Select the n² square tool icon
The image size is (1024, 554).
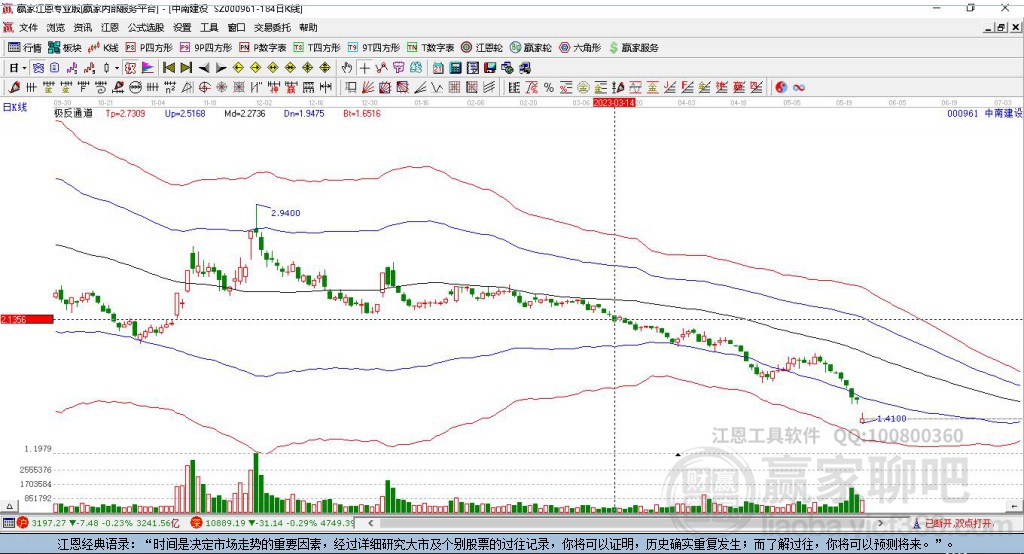pyautogui.click(x=170, y=87)
